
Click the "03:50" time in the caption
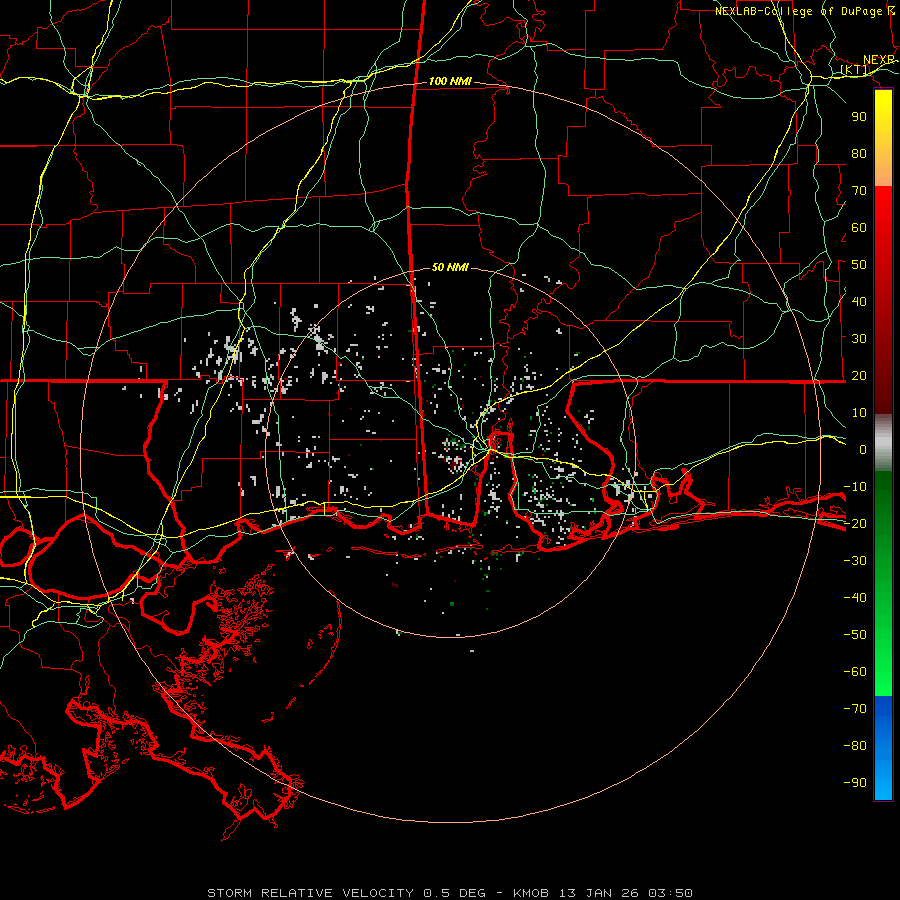tap(670, 893)
